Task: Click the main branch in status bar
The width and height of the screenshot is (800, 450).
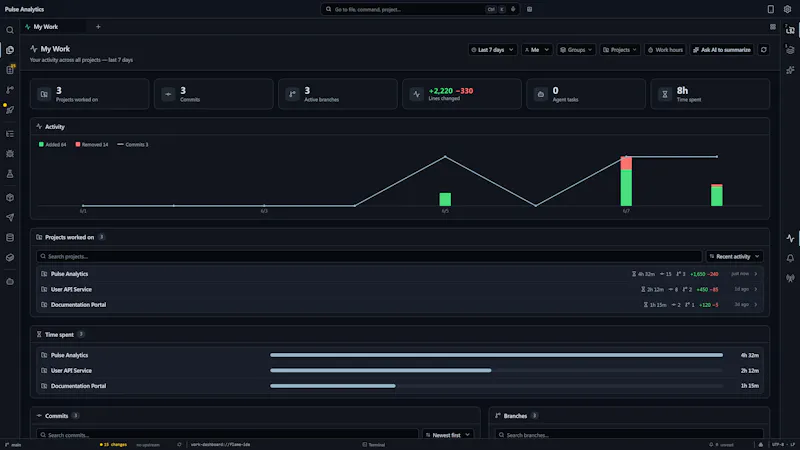Action: coord(13,444)
